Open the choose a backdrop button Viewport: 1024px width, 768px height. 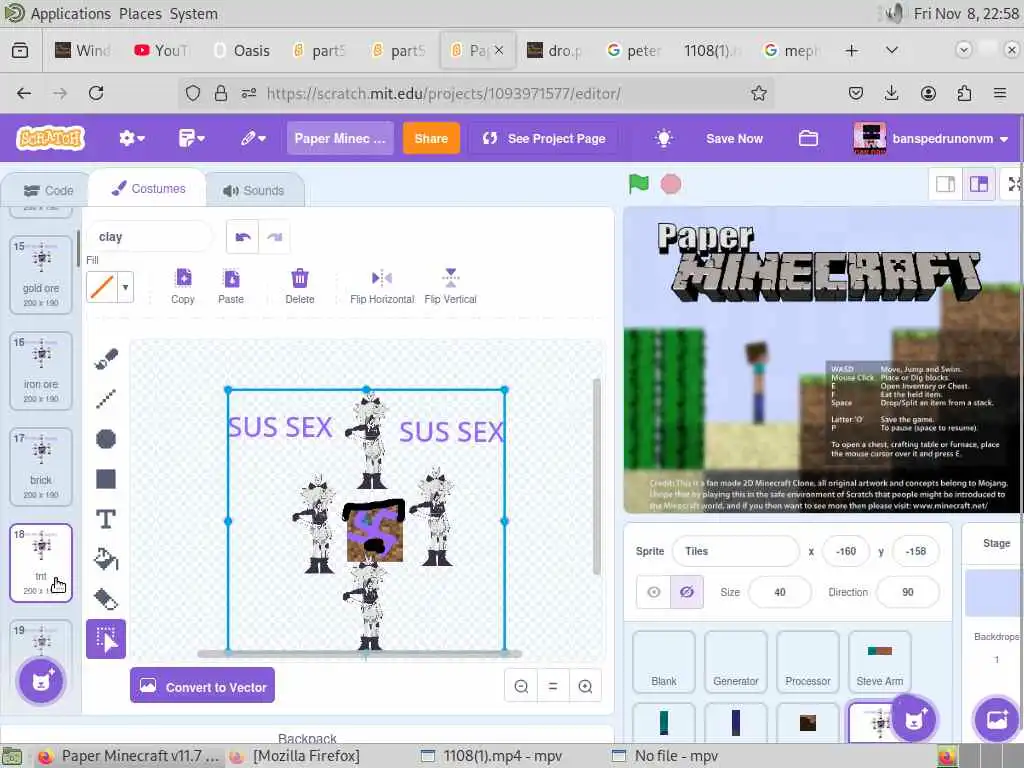(997, 719)
